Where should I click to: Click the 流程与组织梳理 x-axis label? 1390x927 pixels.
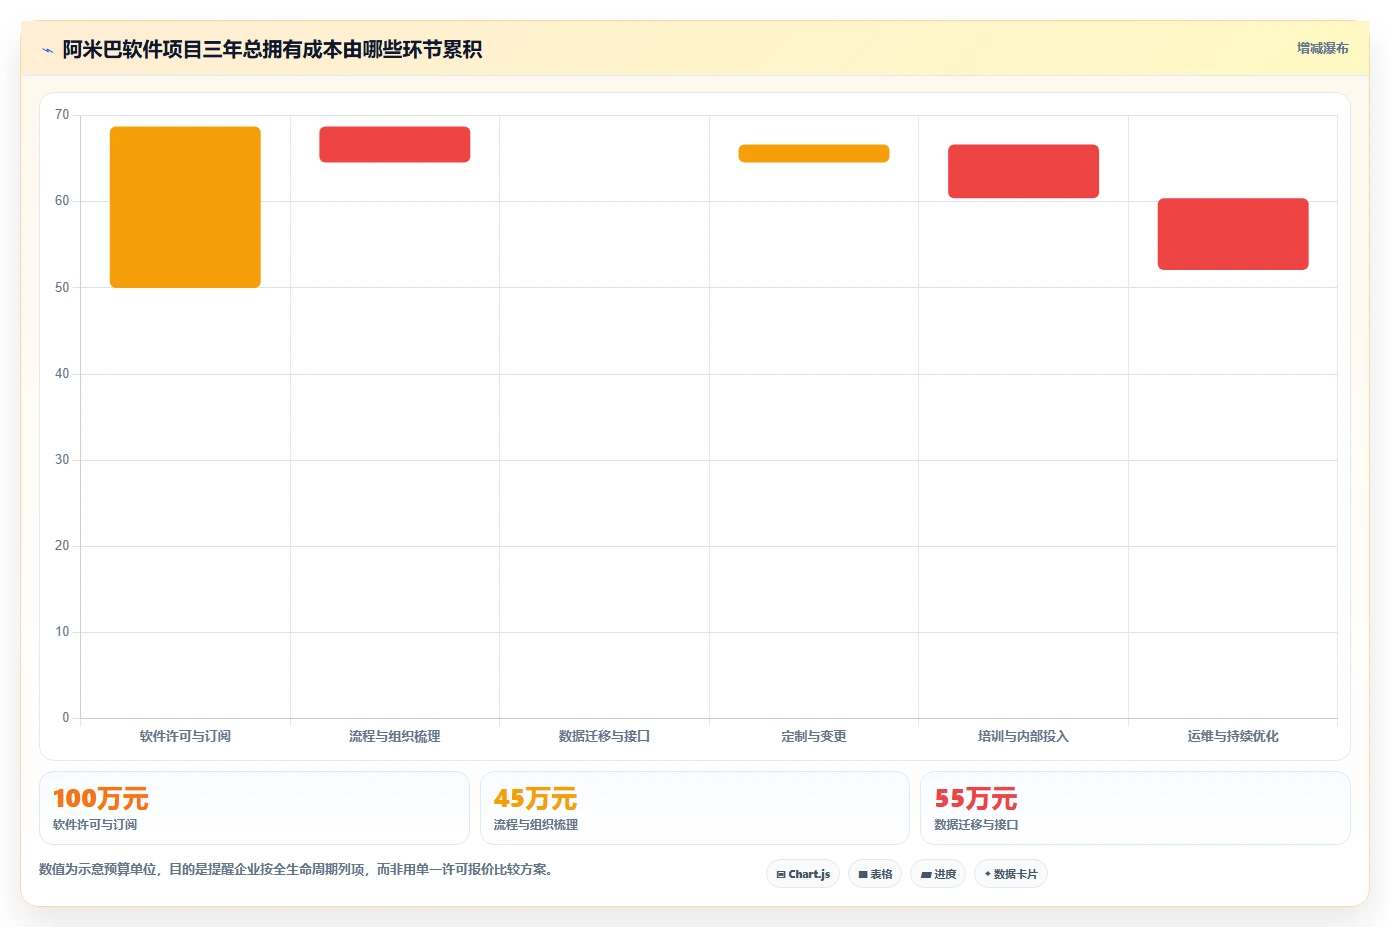(395, 736)
